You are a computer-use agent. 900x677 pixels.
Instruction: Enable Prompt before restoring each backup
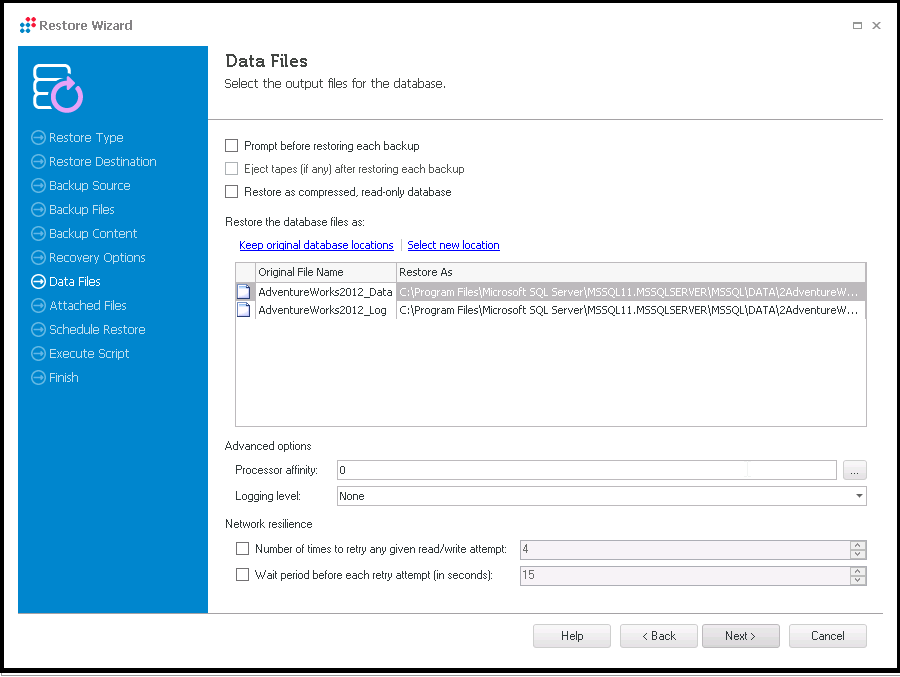pyautogui.click(x=231, y=146)
